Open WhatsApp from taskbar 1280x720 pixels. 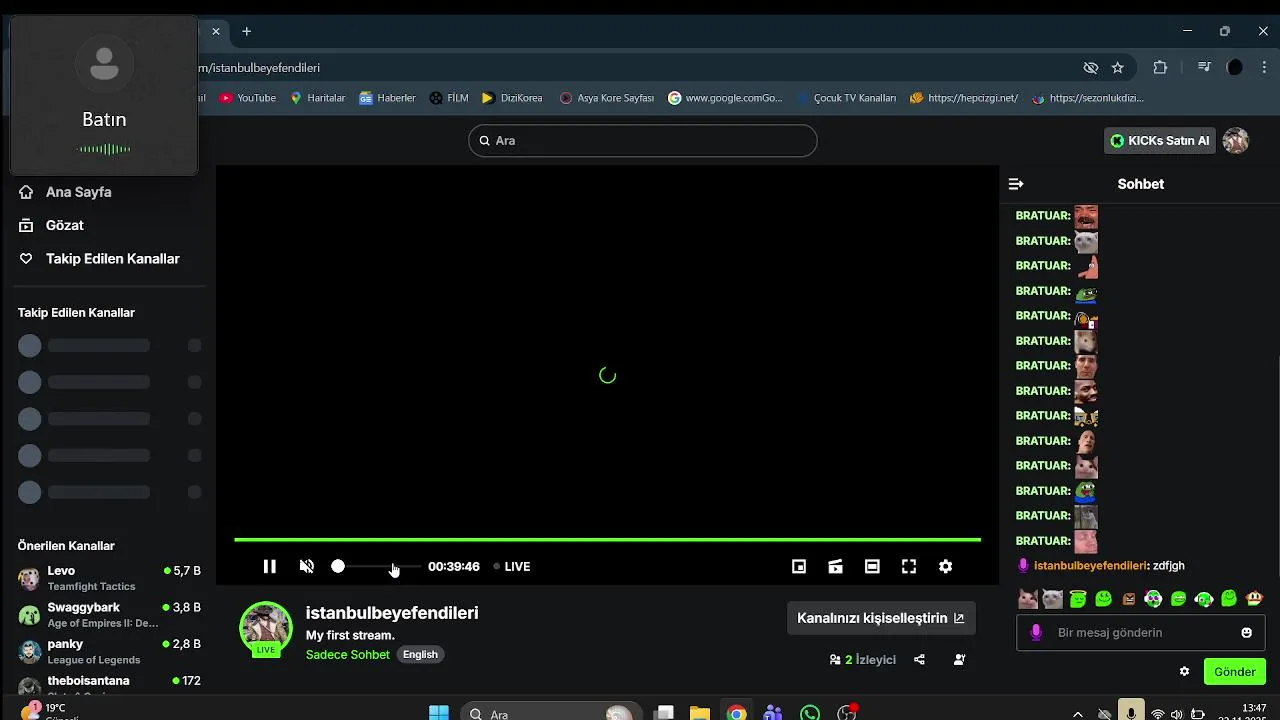(810, 713)
